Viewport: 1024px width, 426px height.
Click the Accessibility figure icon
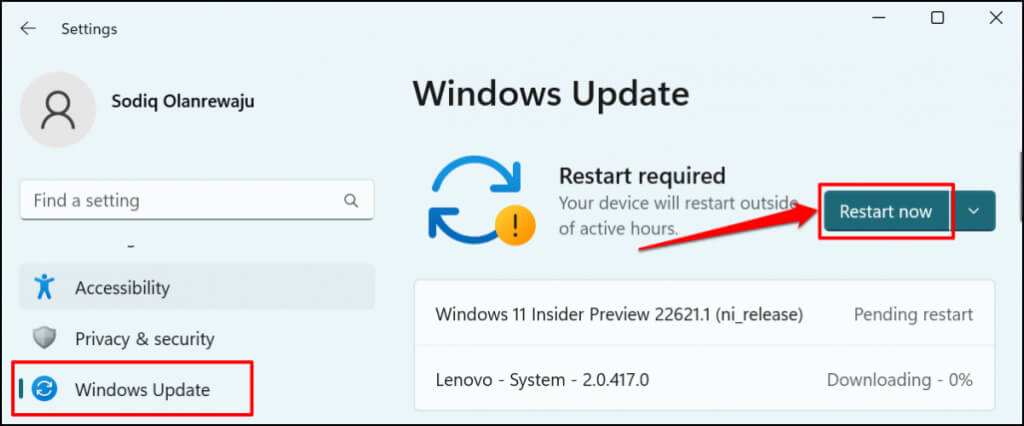[x=43, y=288]
